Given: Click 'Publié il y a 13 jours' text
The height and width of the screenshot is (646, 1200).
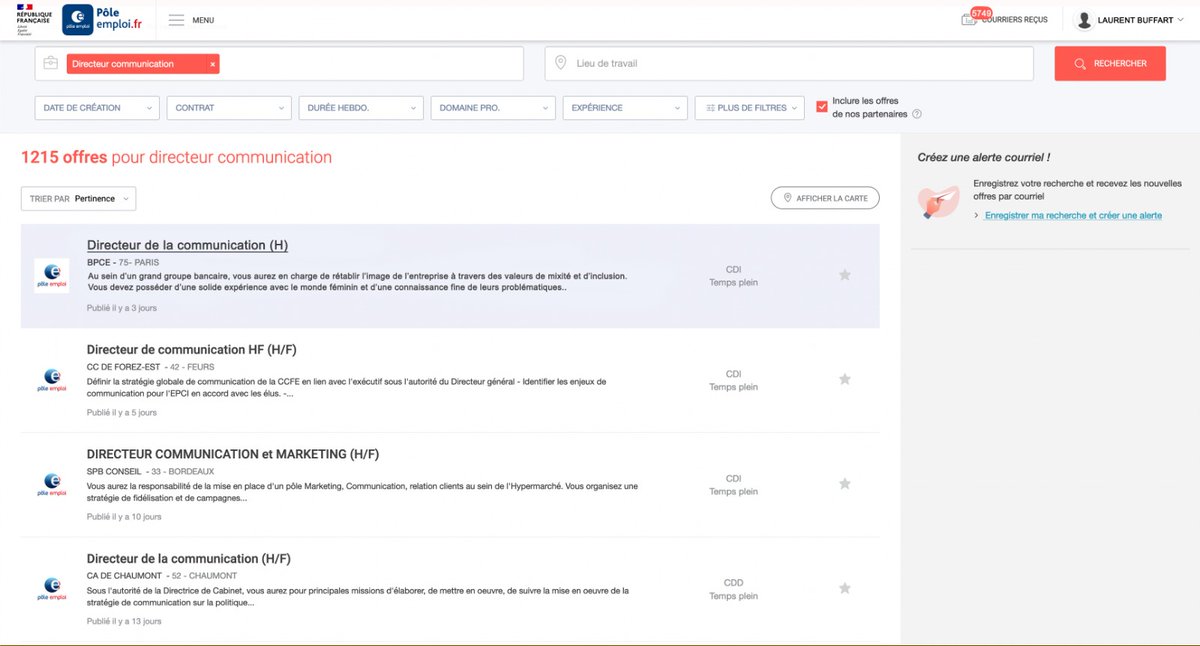Looking at the screenshot, I should [124, 621].
